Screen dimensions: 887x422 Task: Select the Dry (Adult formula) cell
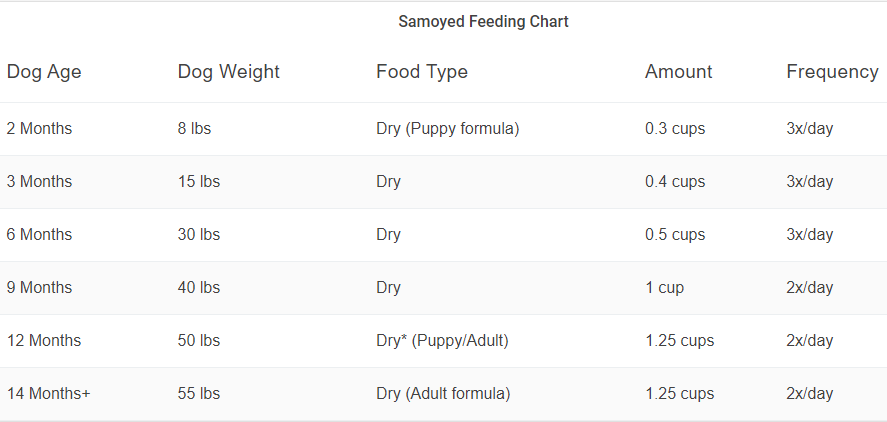443,394
